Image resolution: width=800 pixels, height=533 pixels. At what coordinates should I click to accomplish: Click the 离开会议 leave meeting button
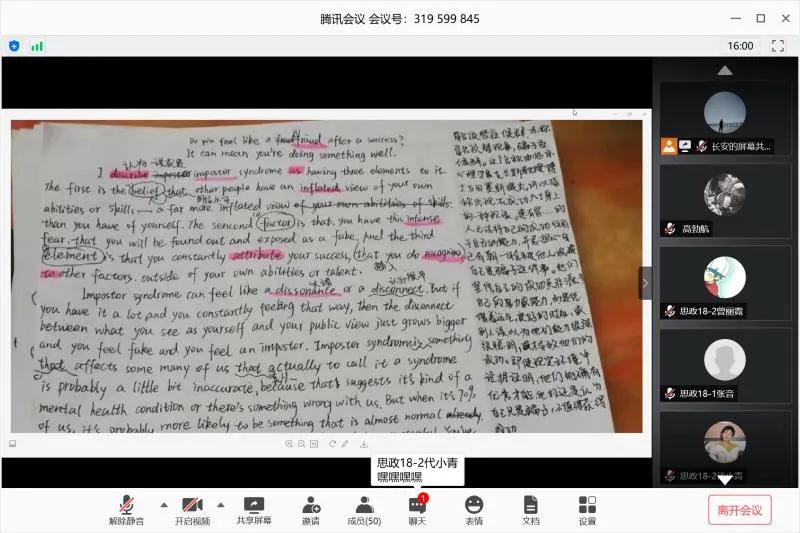[x=739, y=510]
